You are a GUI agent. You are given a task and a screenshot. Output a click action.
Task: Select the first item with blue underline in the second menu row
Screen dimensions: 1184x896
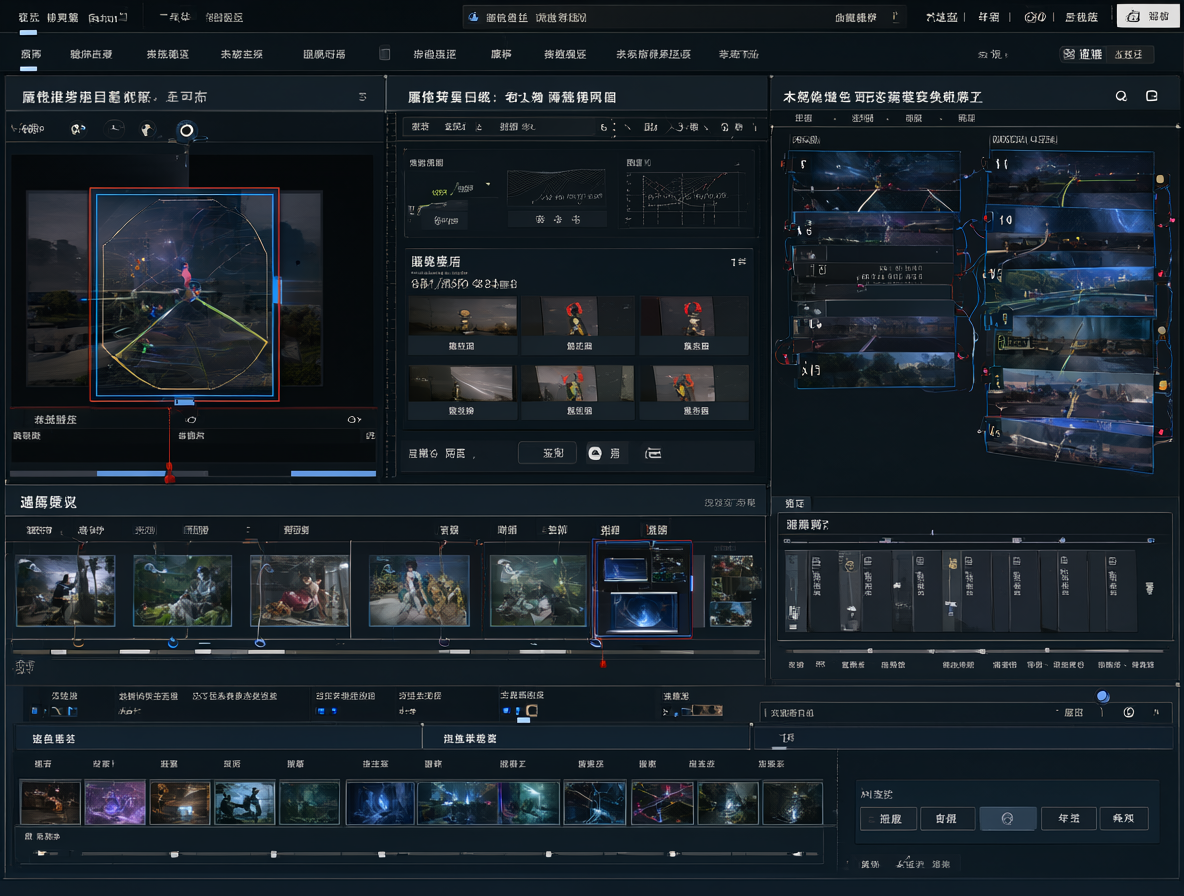pos(31,54)
